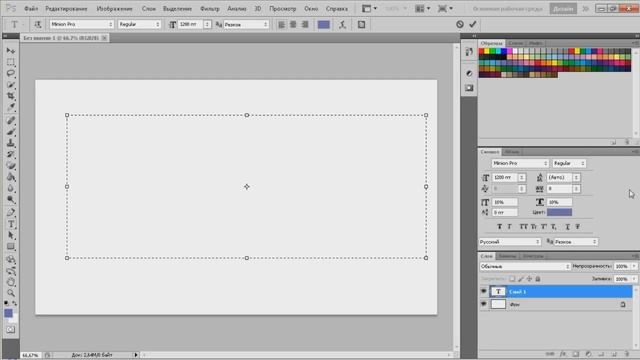Hide the Фон background layer

[484, 304]
